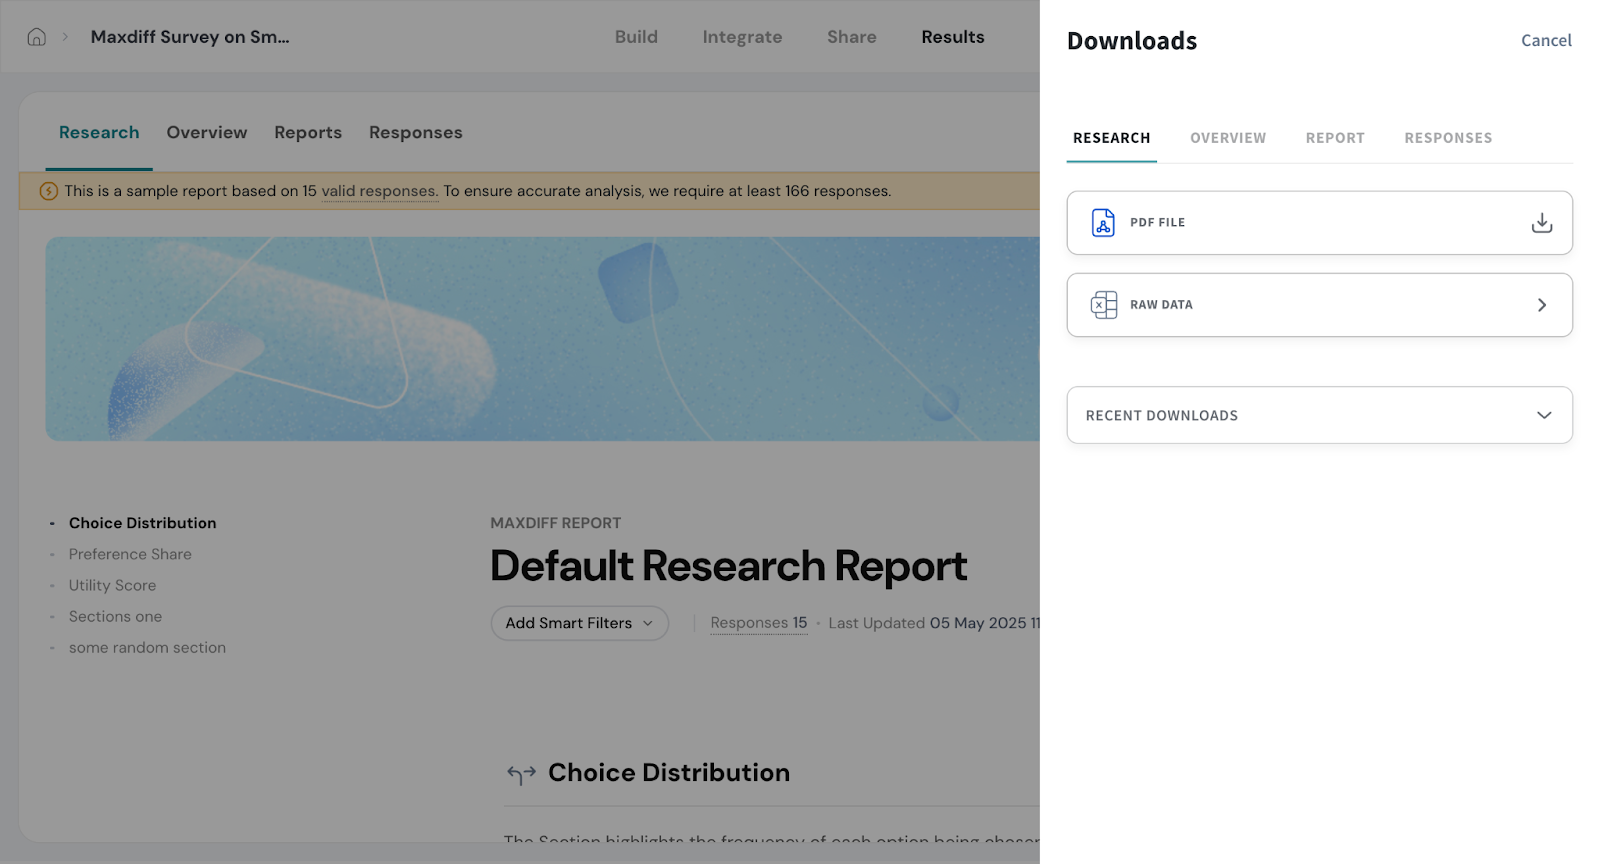Download the PDF file via download icon

(x=1541, y=223)
